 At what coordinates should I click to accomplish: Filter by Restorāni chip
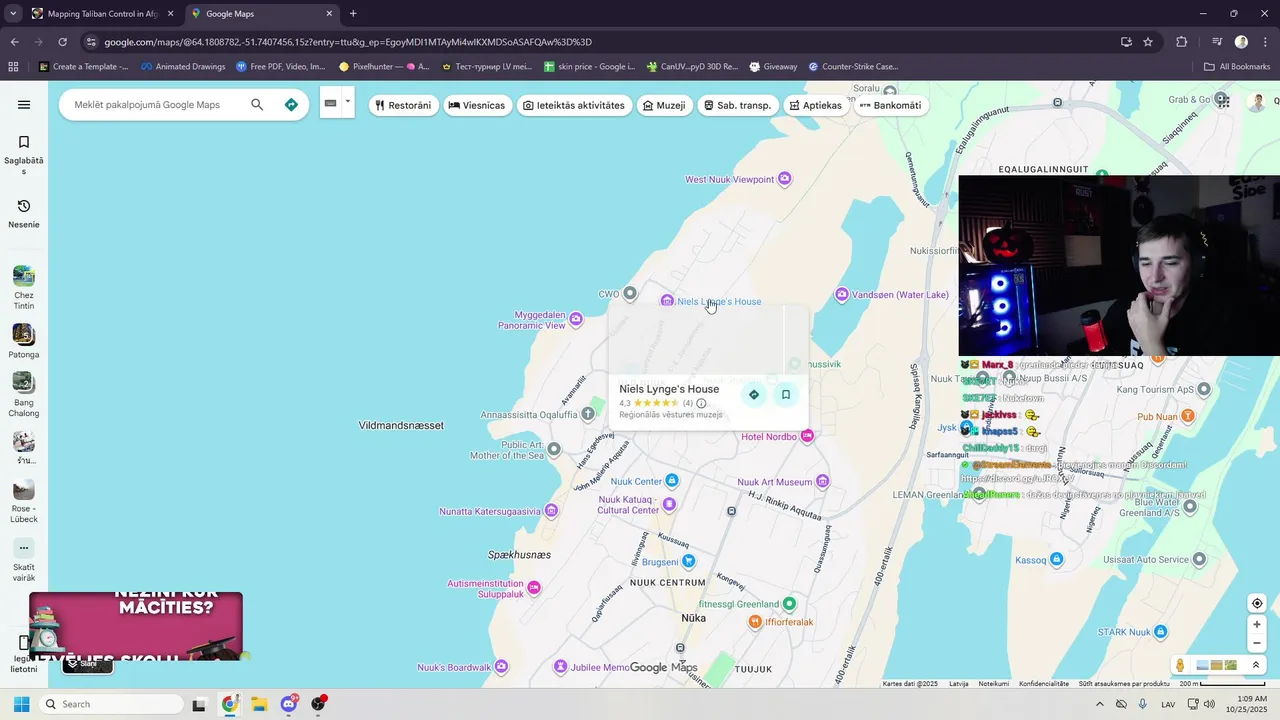(x=403, y=105)
